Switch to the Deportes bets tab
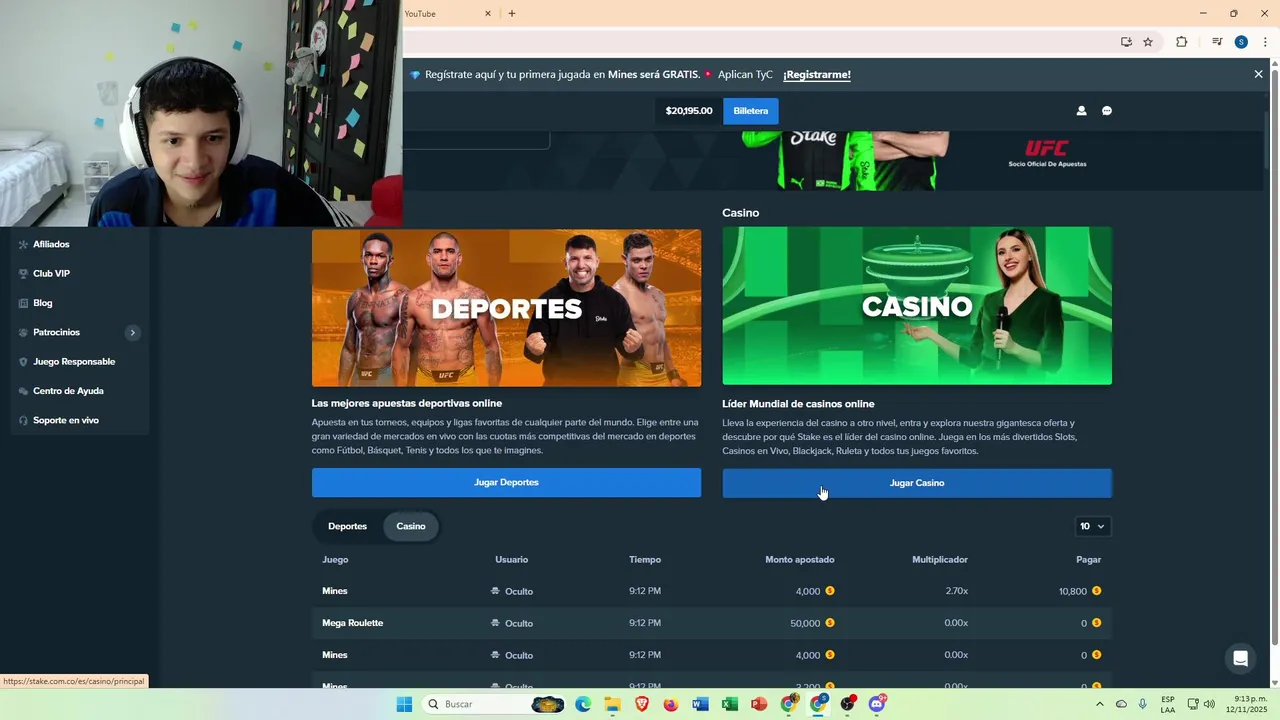 tap(347, 526)
